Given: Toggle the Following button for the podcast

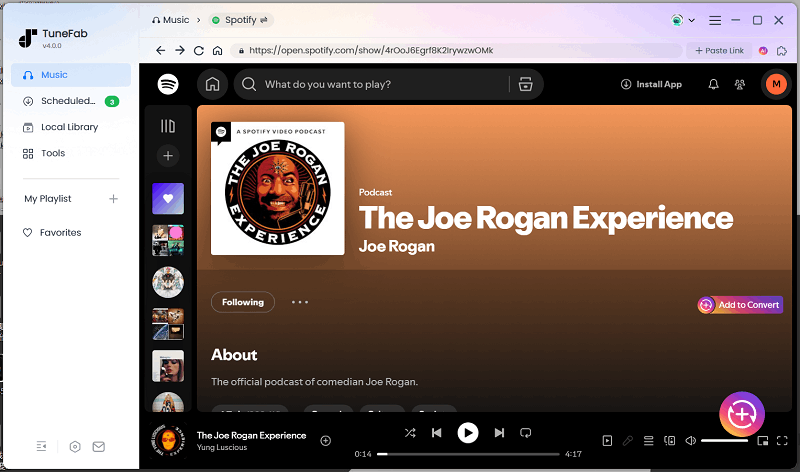Looking at the screenshot, I should (x=243, y=302).
